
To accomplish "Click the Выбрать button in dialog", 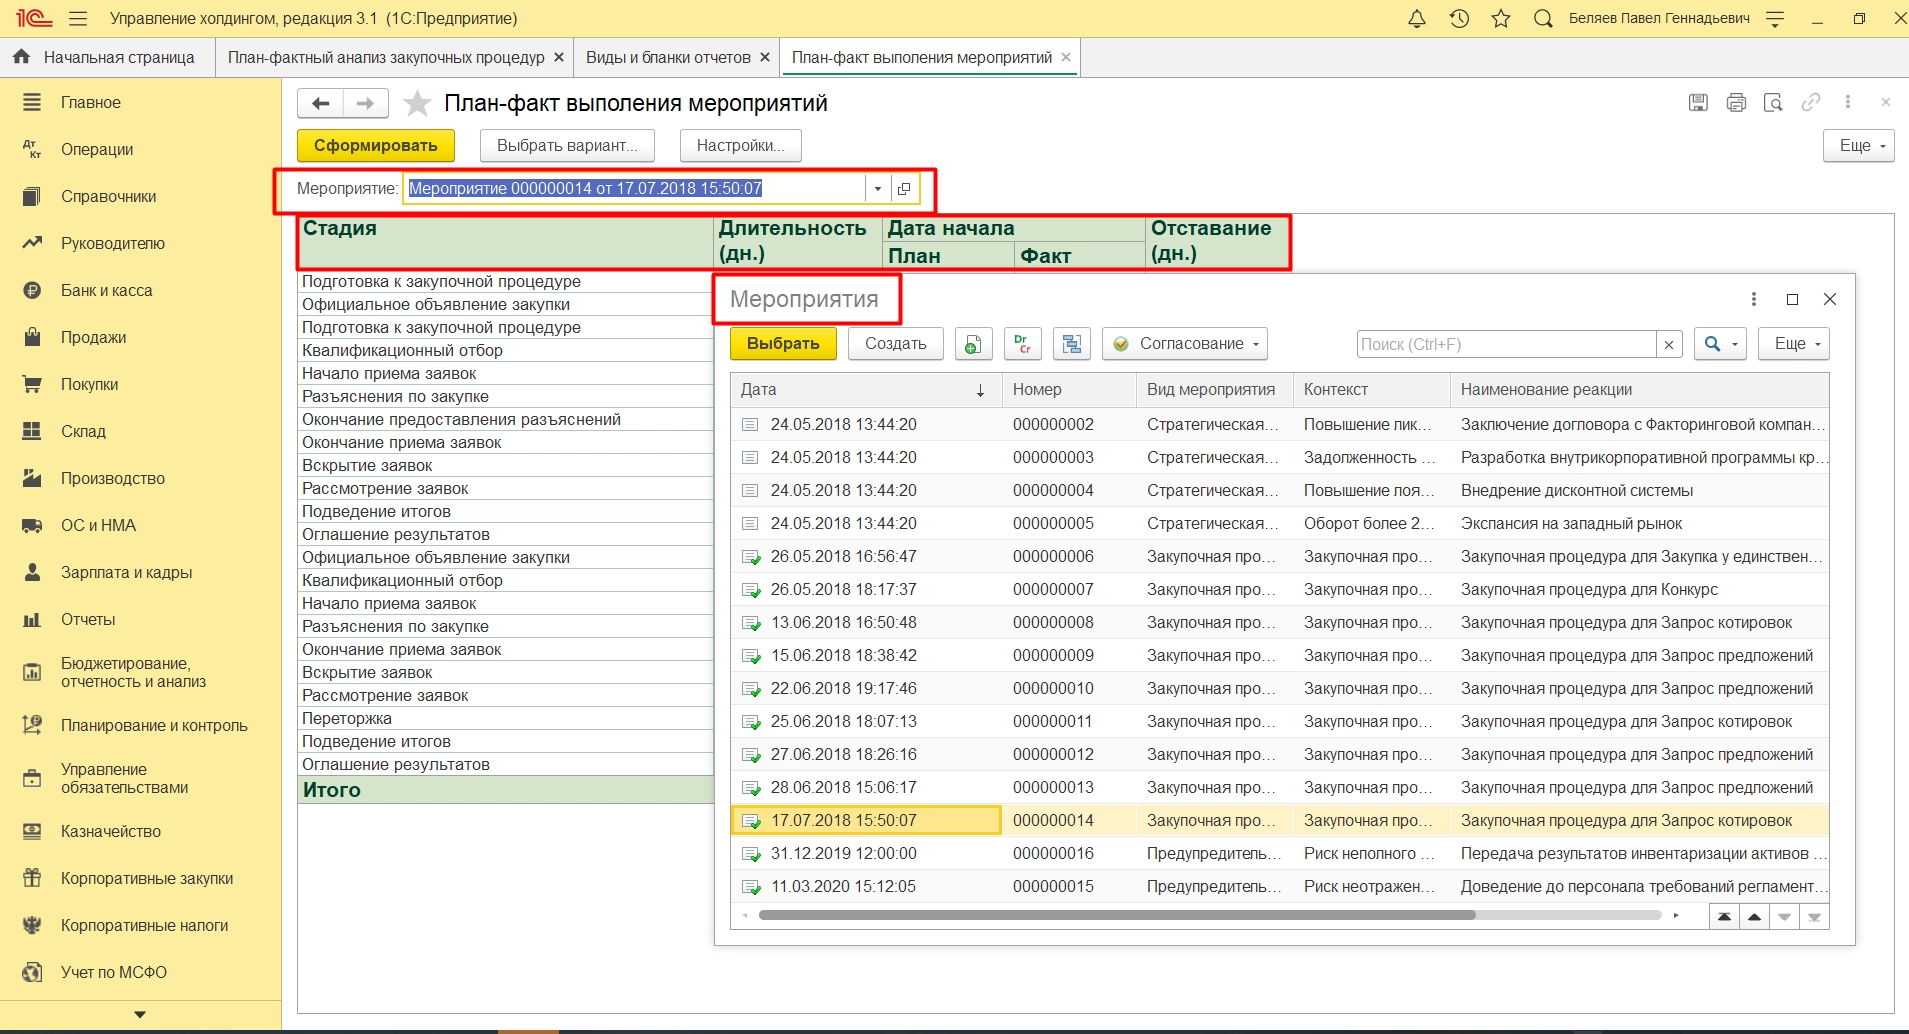I will pos(783,344).
